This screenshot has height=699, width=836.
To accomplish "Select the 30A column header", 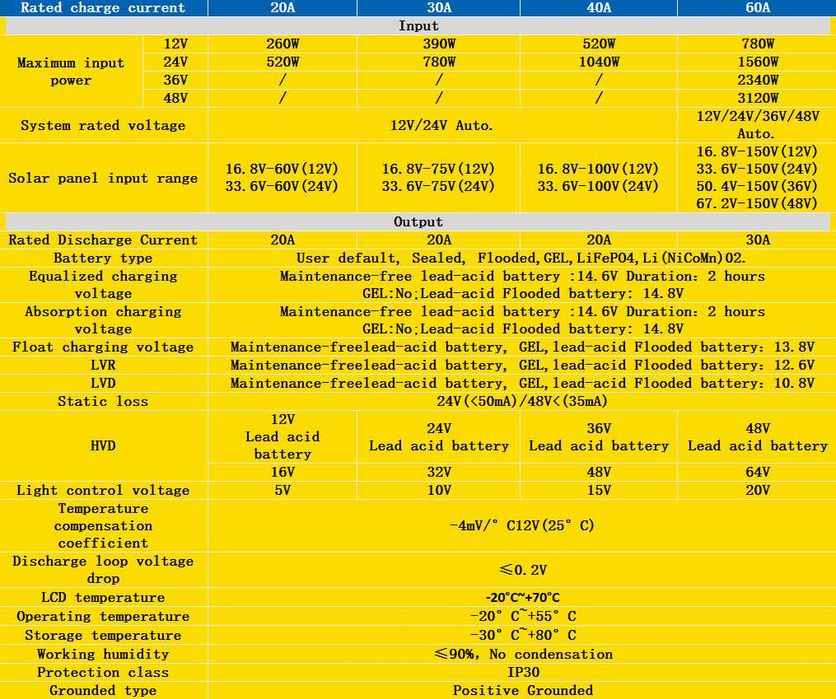I will coord(439,7).
